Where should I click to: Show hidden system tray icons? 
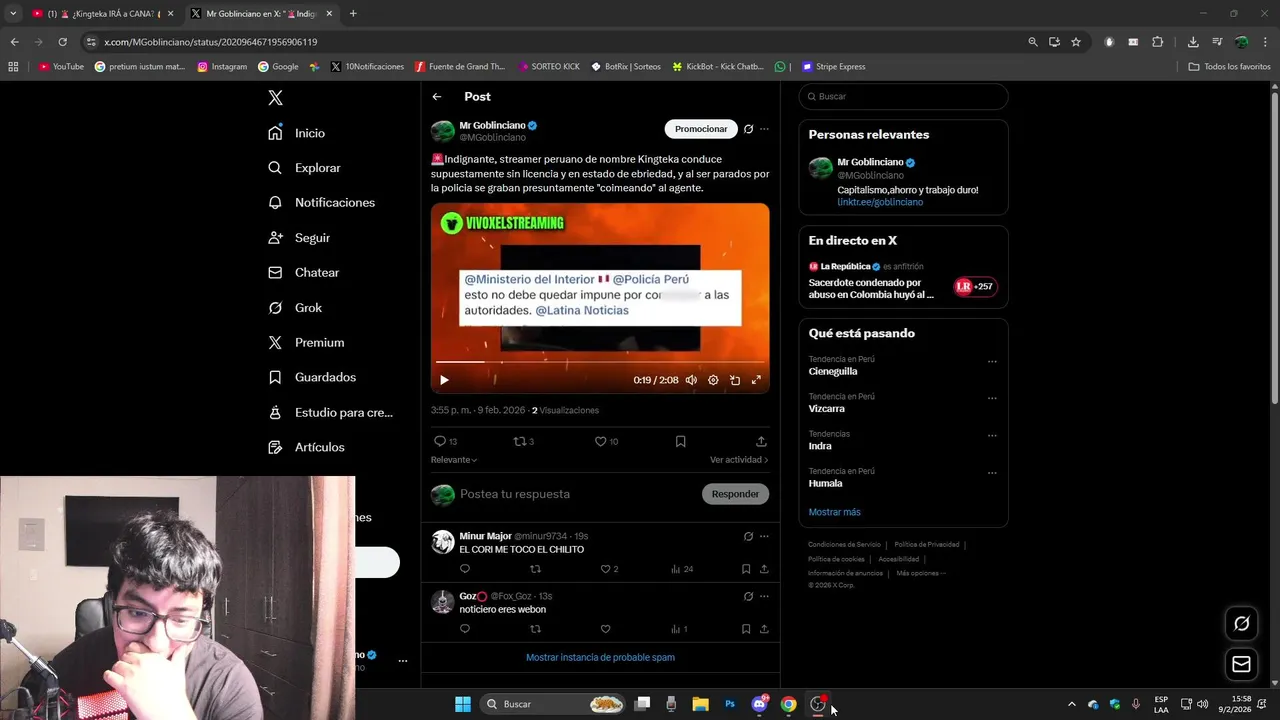[x=1072, y=704]
